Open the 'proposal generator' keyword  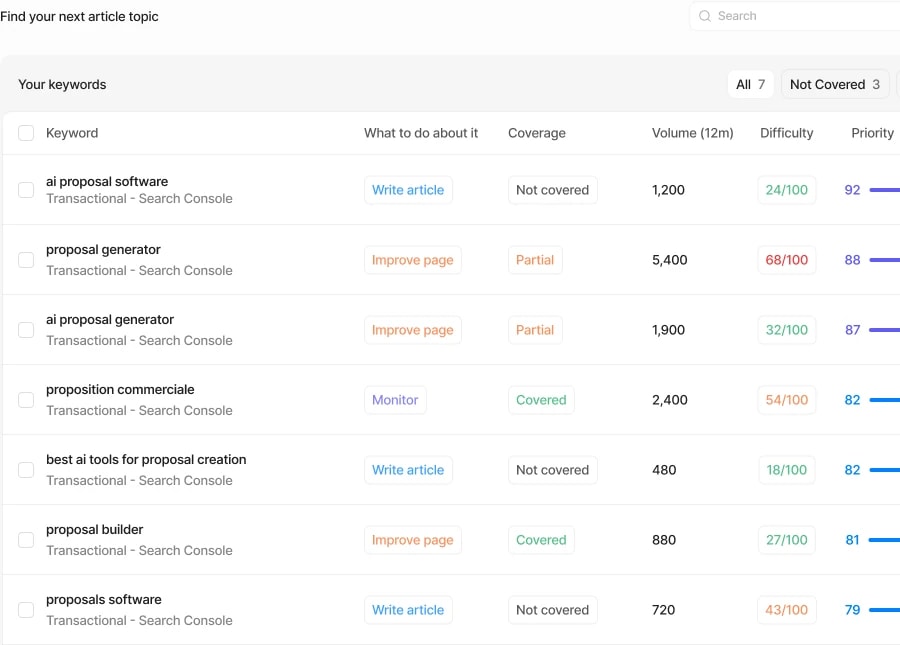[103, 250]
